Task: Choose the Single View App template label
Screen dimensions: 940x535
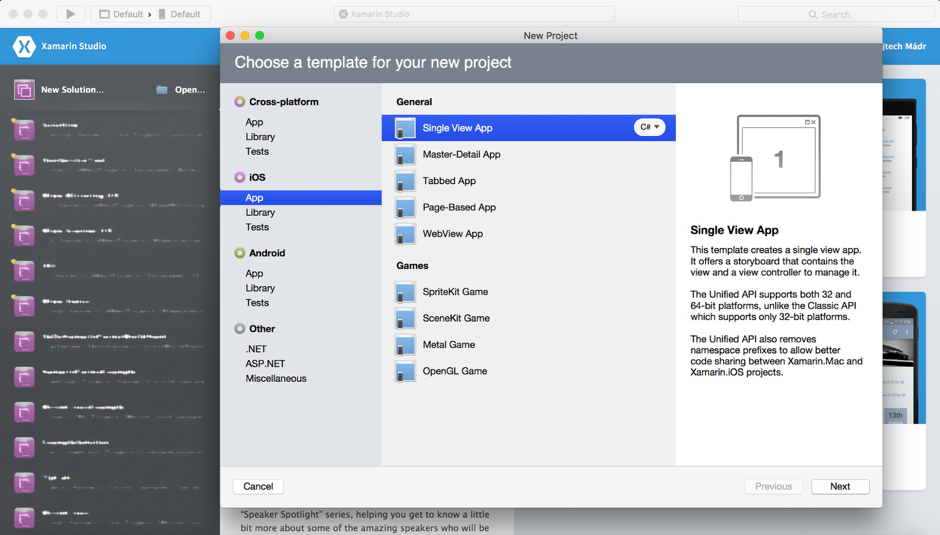Action: point(457,128)
